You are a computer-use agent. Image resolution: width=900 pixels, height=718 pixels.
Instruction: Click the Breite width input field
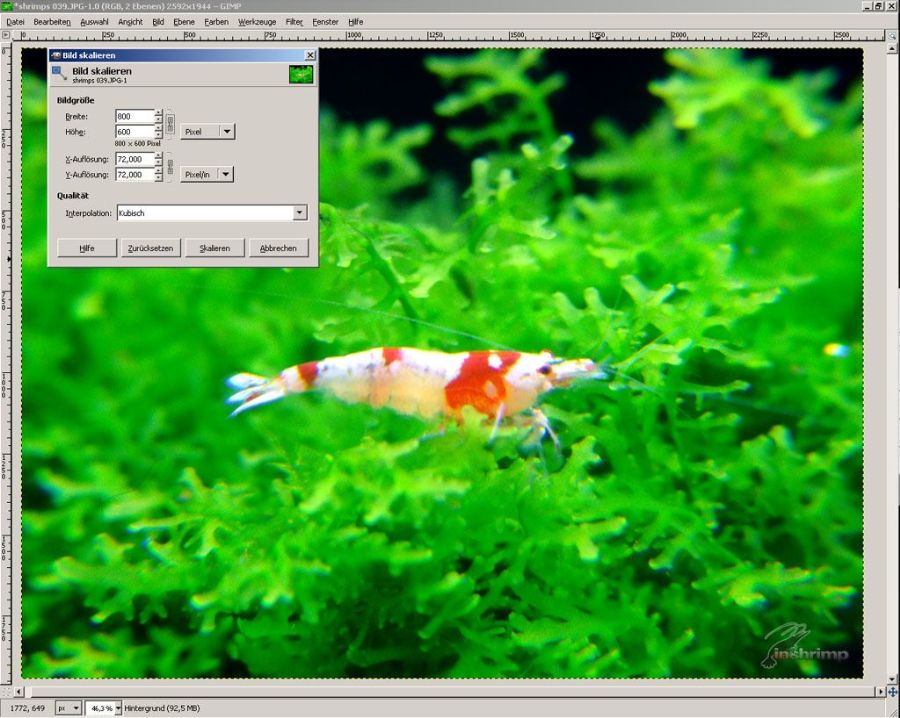click(133, 117)
